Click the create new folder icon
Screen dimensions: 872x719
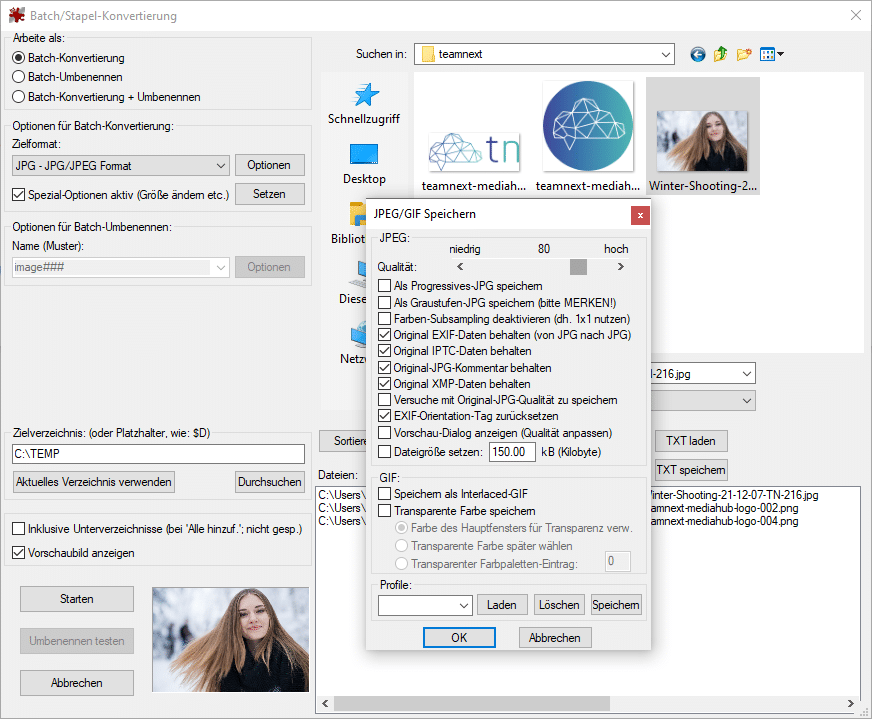[744, 54]
